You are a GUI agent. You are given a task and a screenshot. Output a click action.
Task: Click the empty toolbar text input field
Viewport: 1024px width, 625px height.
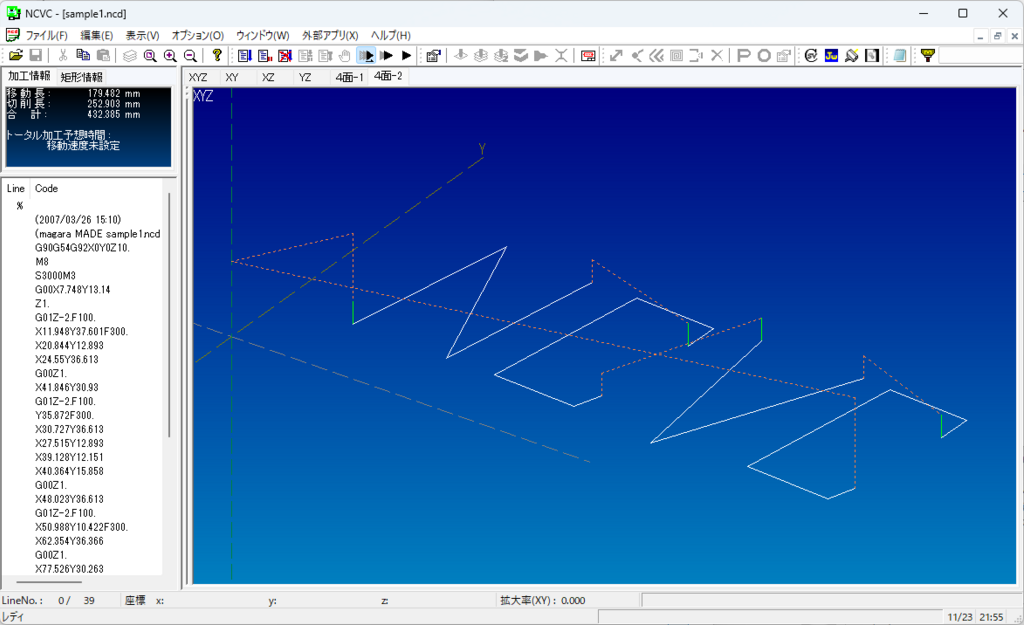pos(978,56)
